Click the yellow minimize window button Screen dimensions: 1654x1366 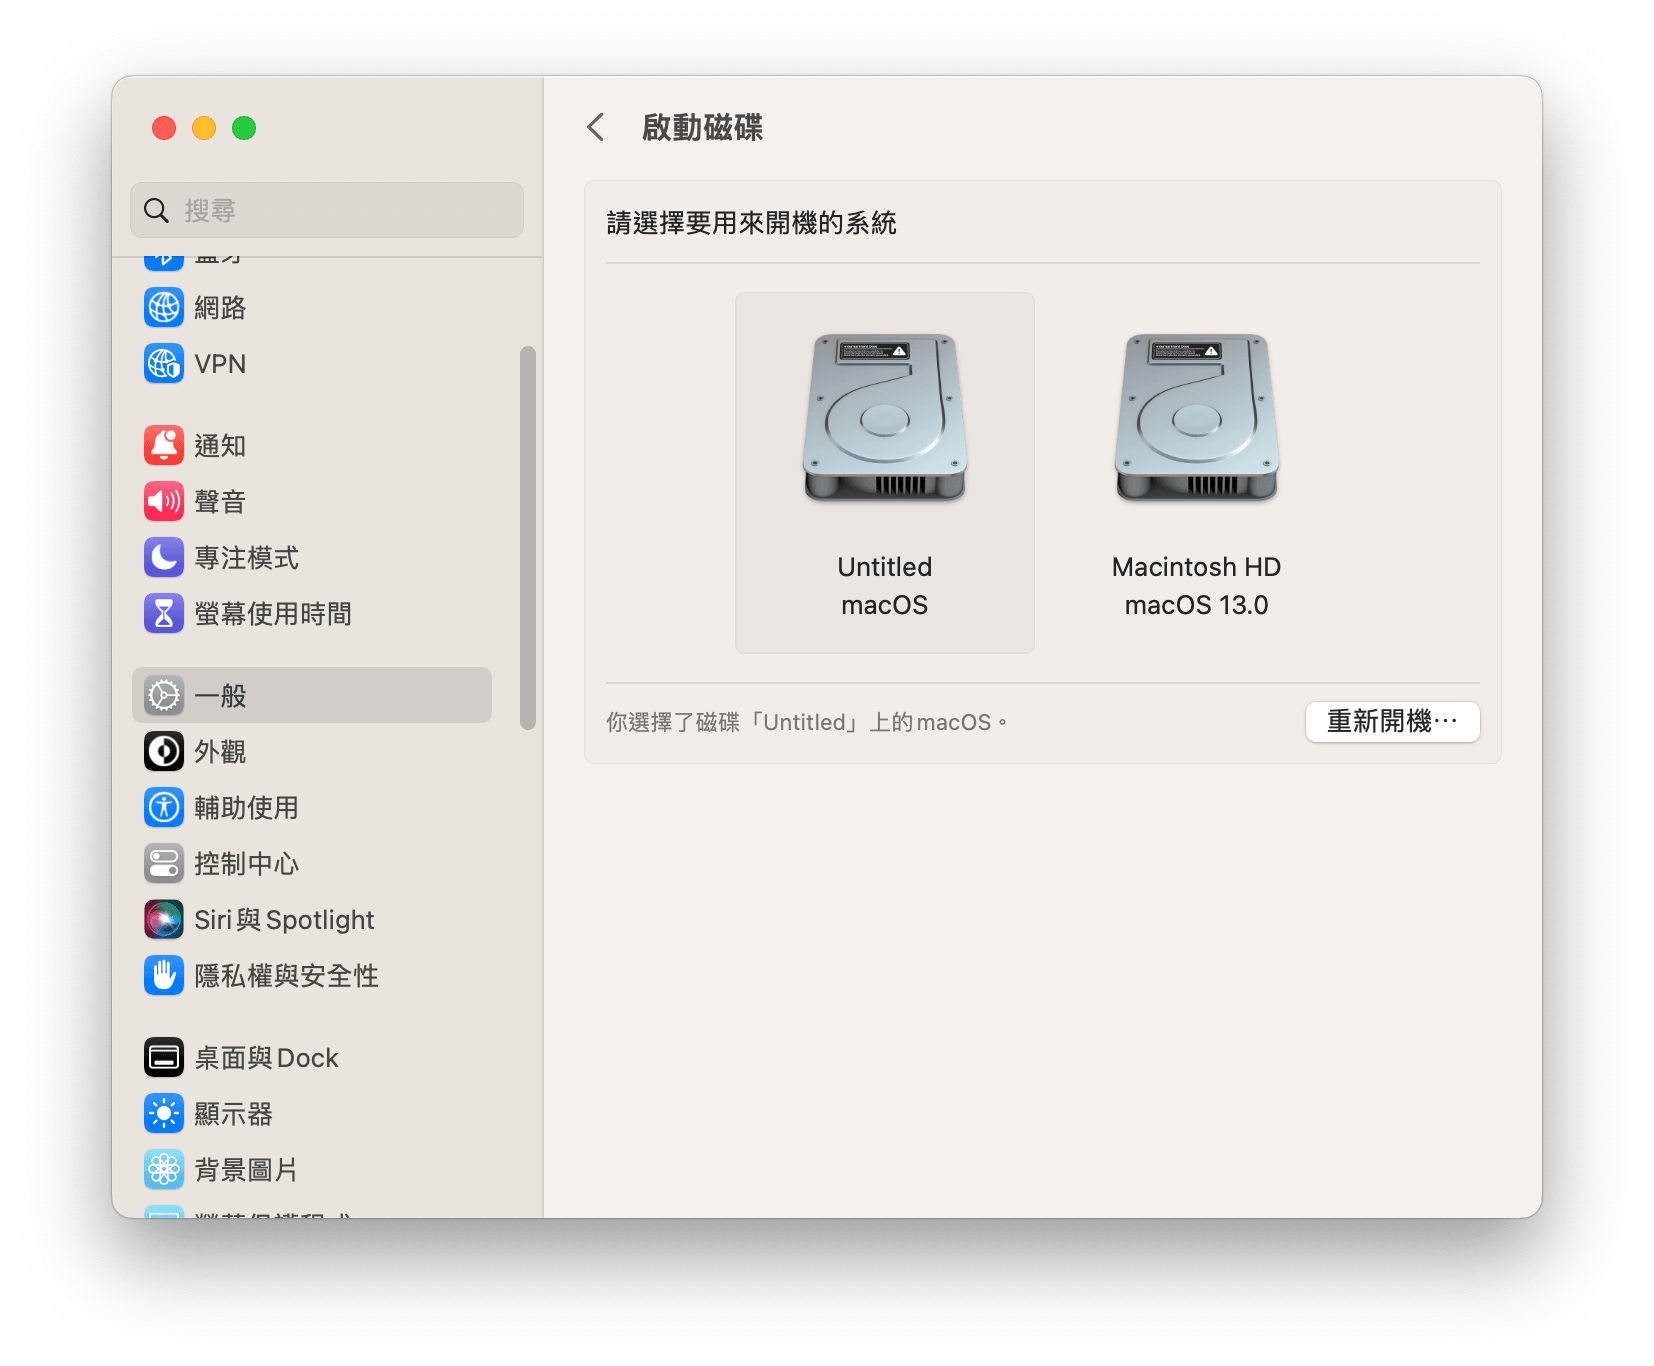[x=204, y=128]
